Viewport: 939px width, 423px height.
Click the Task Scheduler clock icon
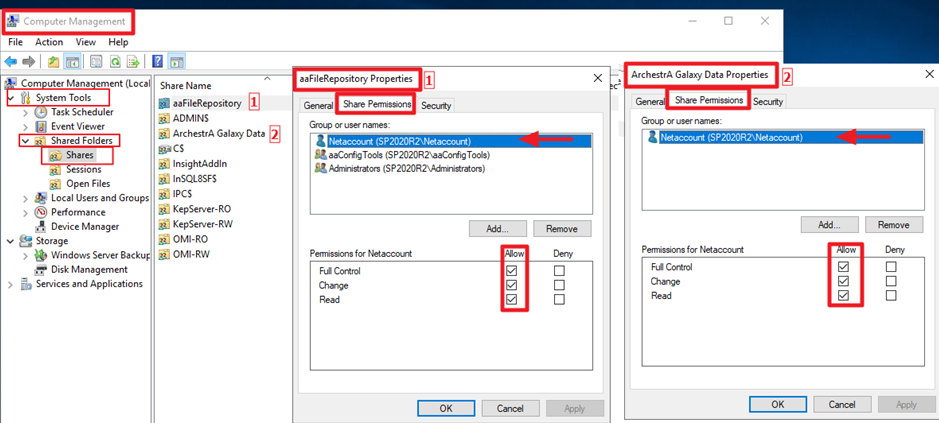(41, 112)
